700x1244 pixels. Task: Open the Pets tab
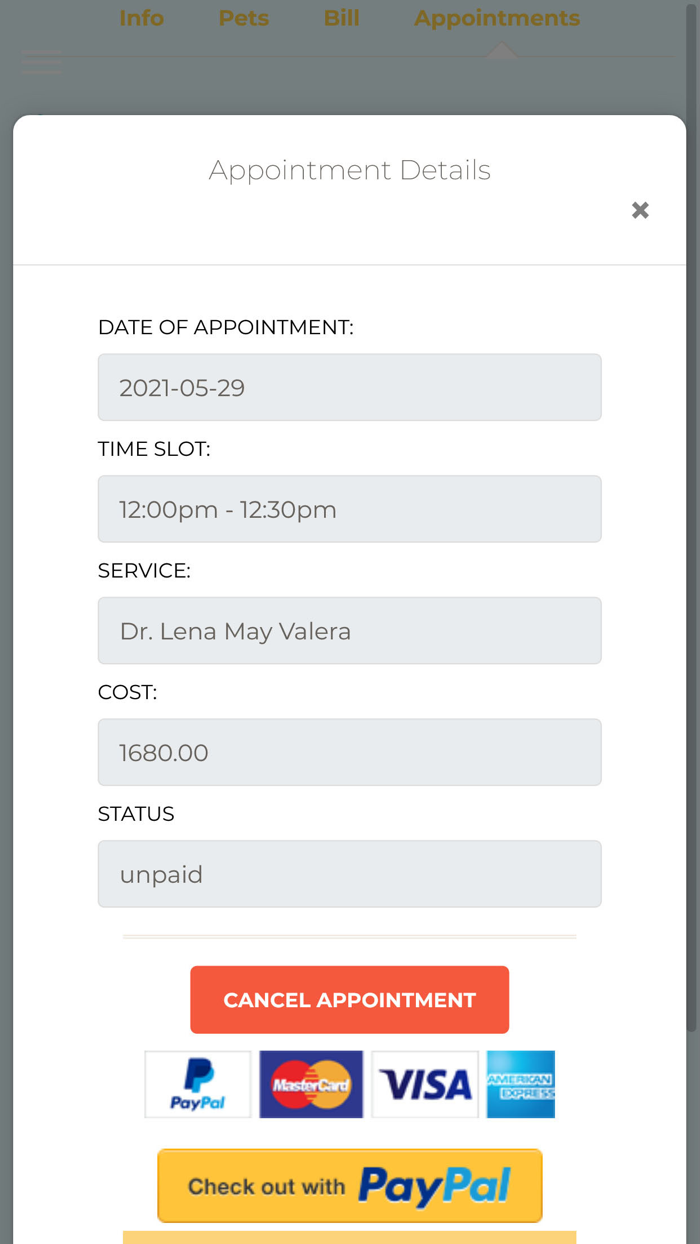click(x=243, y=17)
